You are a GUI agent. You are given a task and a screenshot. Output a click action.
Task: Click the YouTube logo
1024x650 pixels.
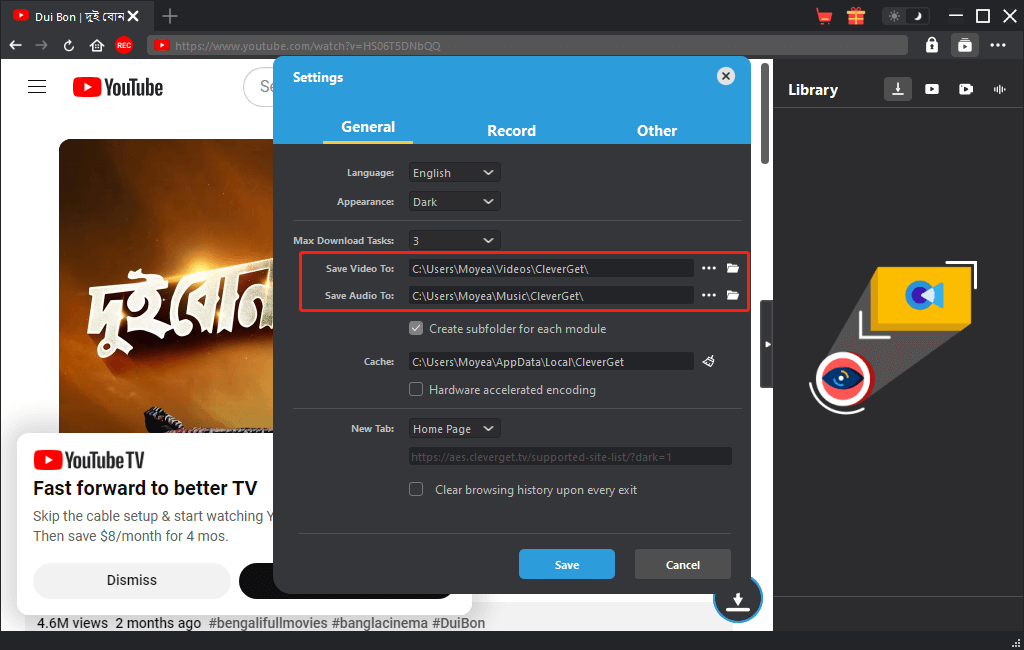pyautogui.click(x=118, y=87)
